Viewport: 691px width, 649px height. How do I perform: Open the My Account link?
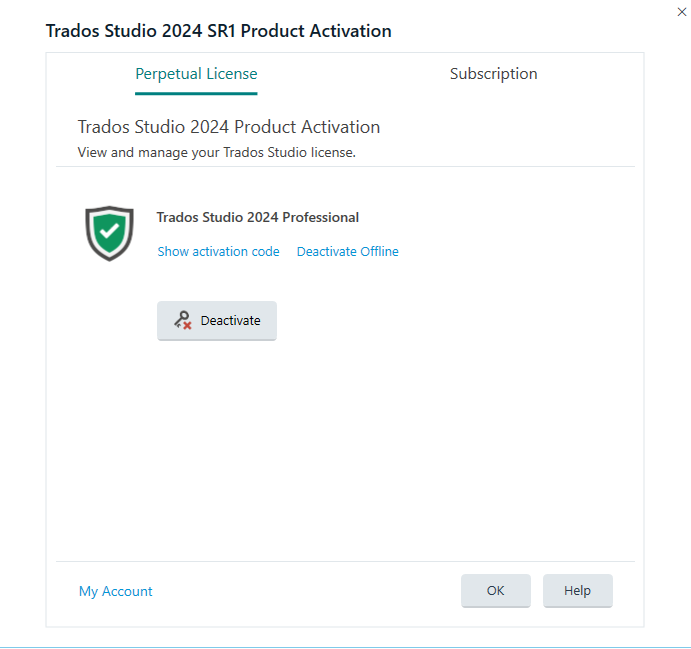[115, 591]
